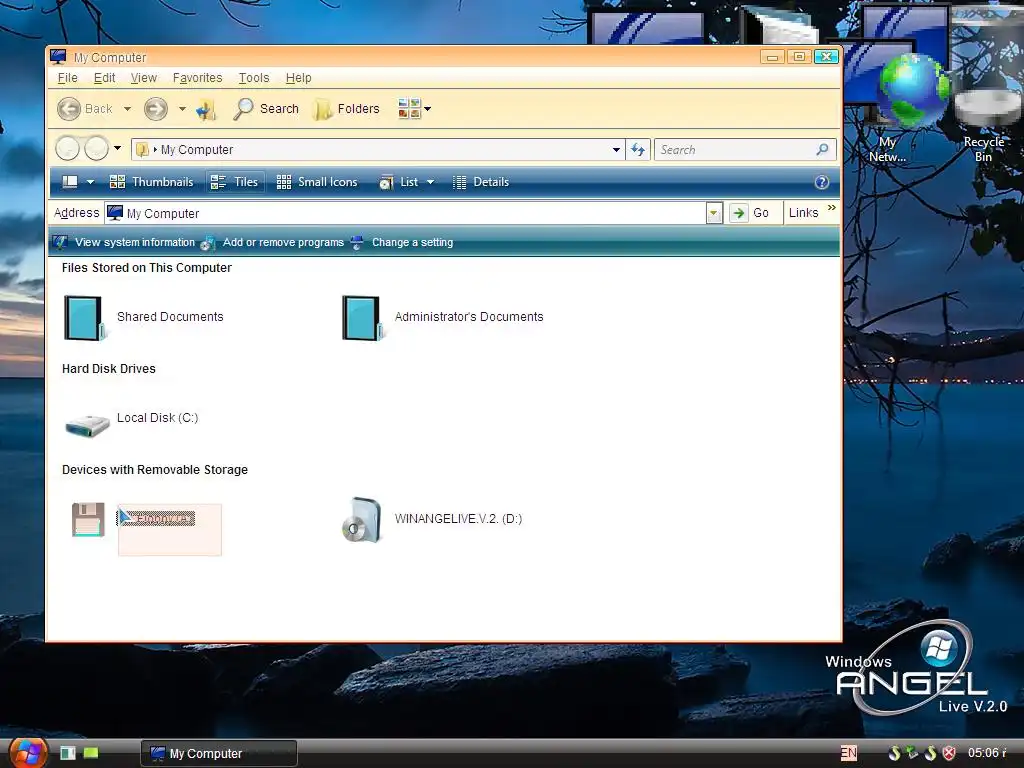
Task: Open the View menu
Action: tap(144, 78)
